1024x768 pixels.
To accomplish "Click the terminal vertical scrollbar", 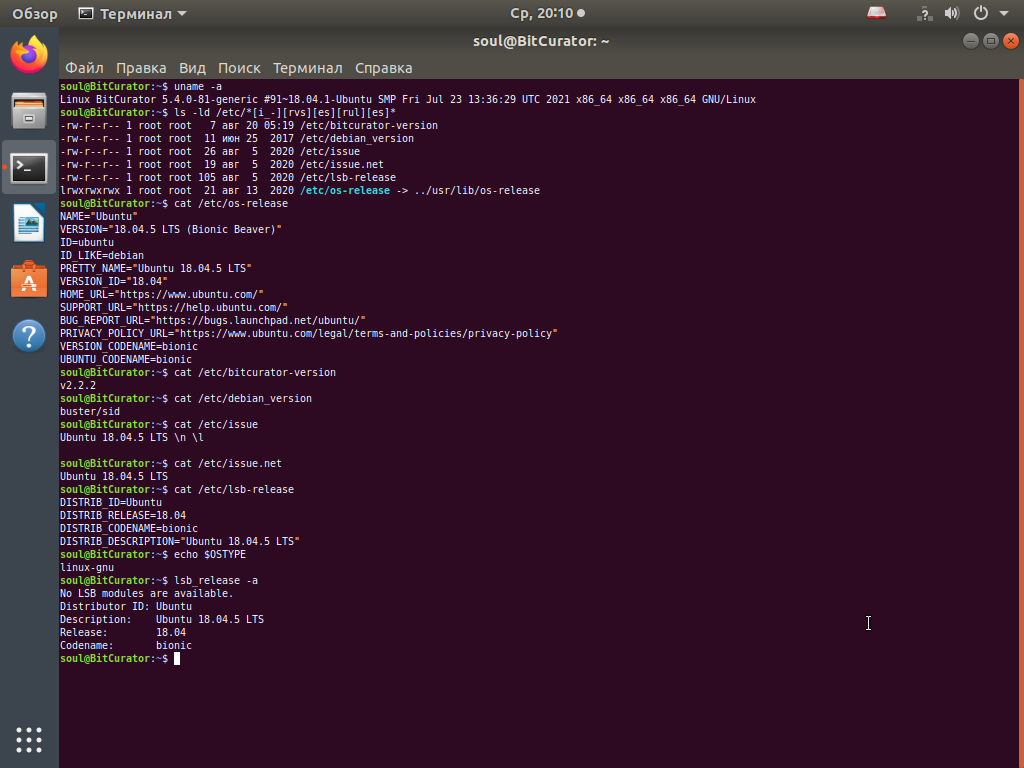I will click(x=1021, y=423).
